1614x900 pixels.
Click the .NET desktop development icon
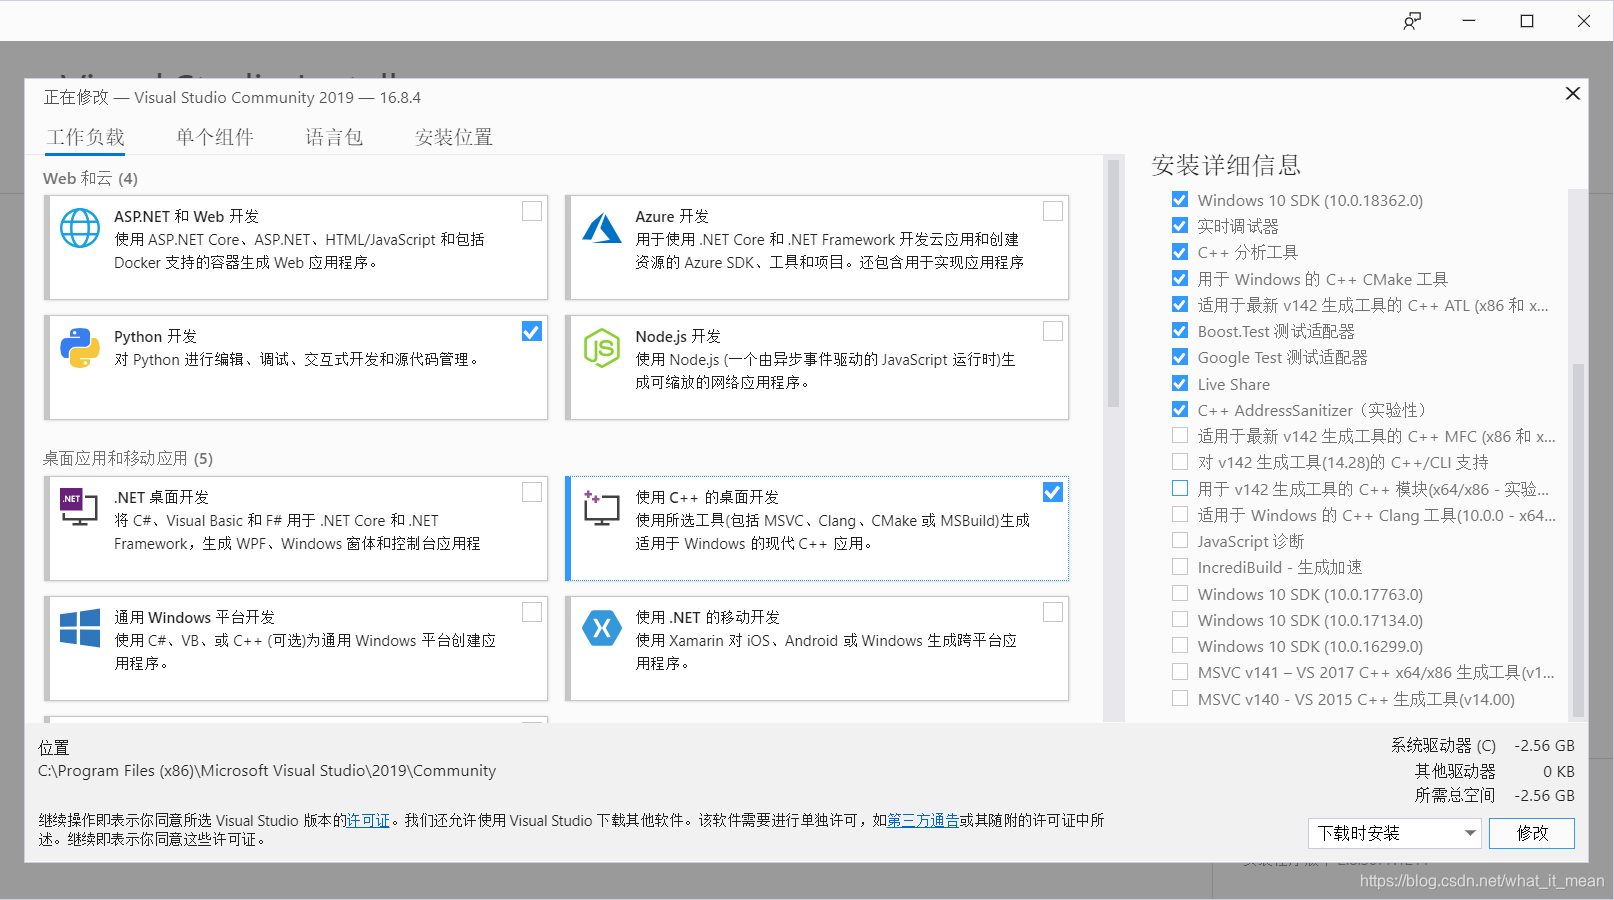(79, 507)
